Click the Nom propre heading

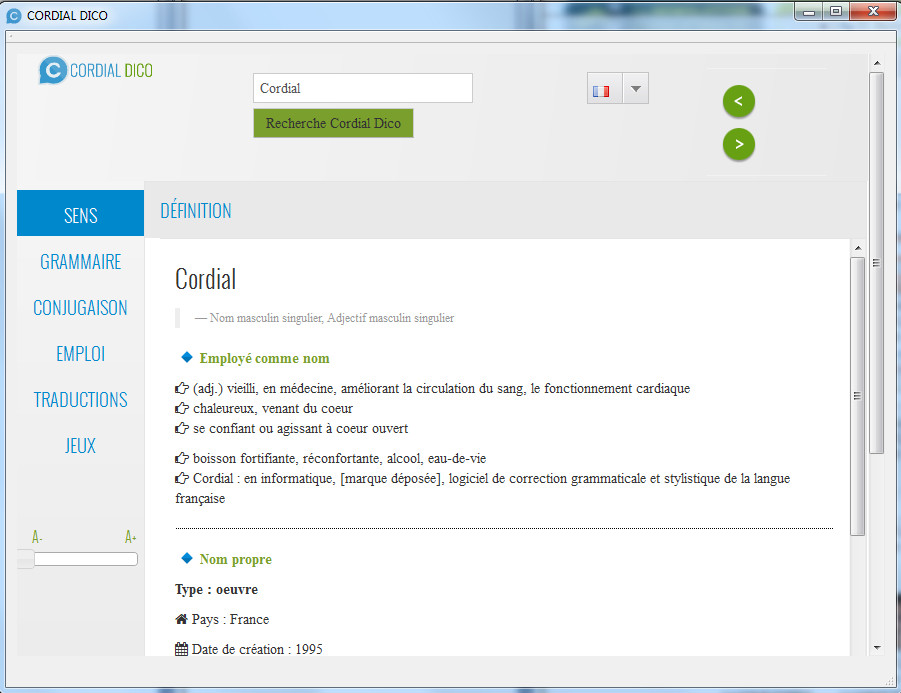pos(236,560)
